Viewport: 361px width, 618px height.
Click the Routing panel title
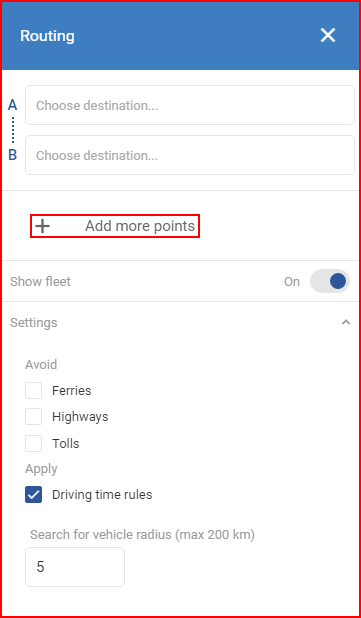pyautogui.click(x=47, y=36)
